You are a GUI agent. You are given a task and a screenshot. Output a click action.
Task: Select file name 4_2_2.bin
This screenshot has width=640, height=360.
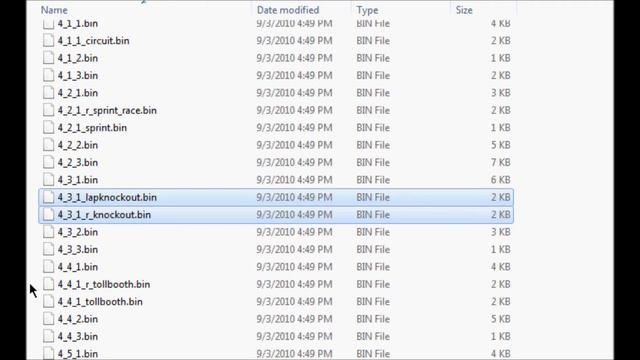point(78,145)
